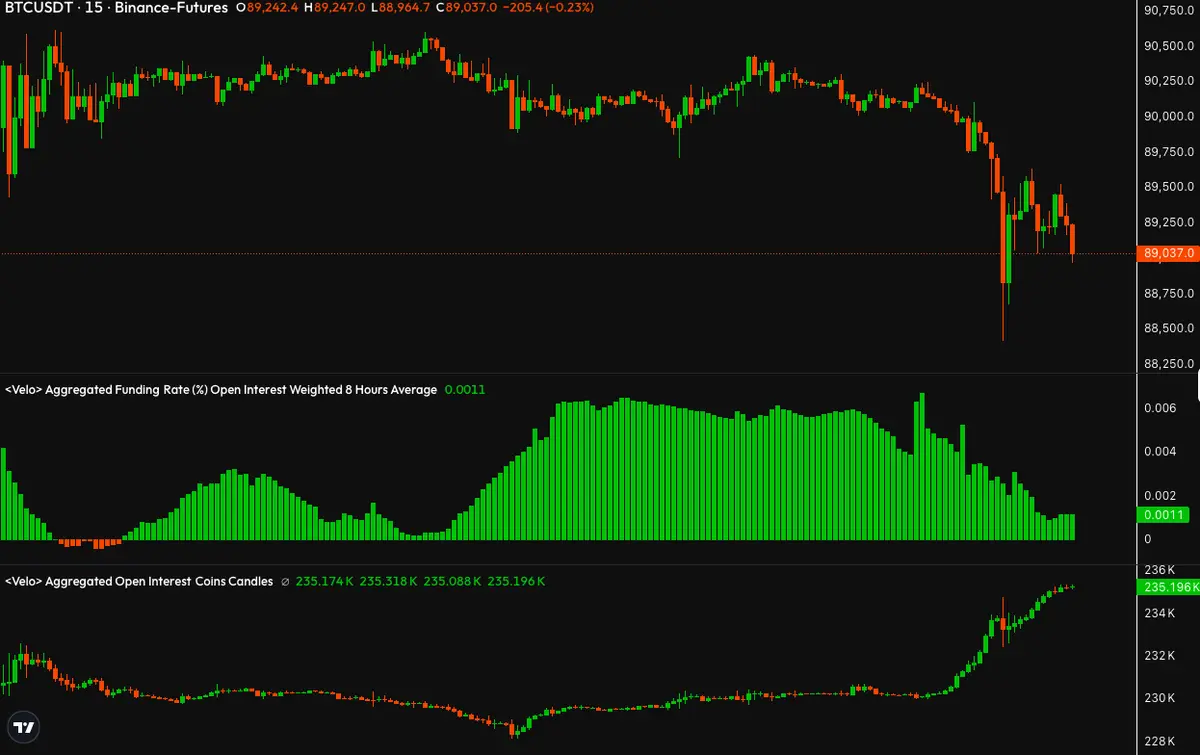The image size is (1200, 755).
Task: Click the 90,250.0 price scale label
Action: pyautogui.click(x=1170, y=81)
